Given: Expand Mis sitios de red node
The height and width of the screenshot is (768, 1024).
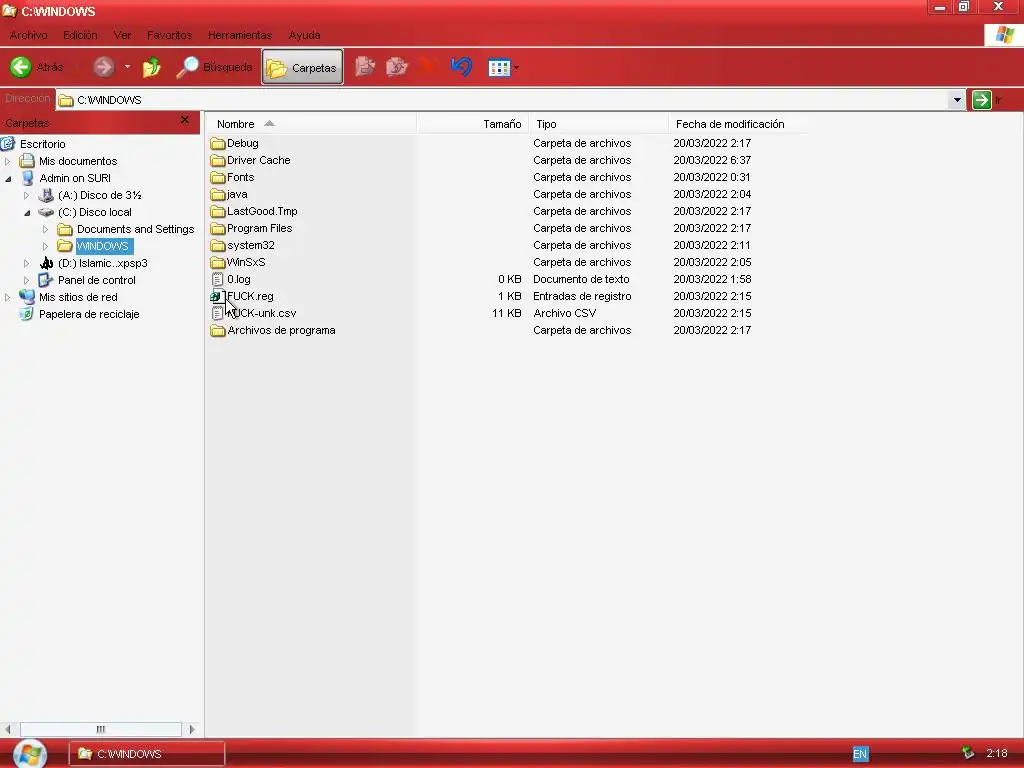Looking at the screenshot, I should click(x=8, y=297).
